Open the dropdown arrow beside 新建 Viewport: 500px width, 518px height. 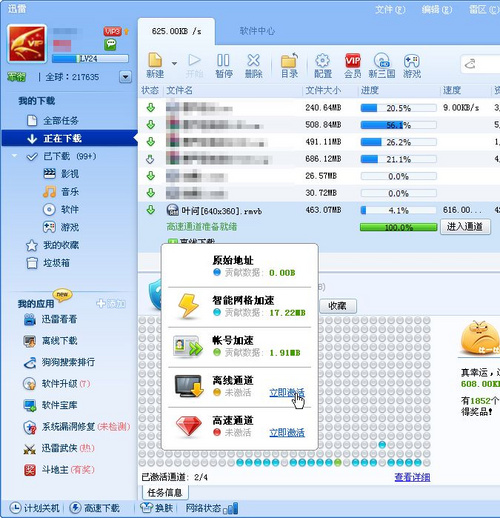tap(174, 63)
